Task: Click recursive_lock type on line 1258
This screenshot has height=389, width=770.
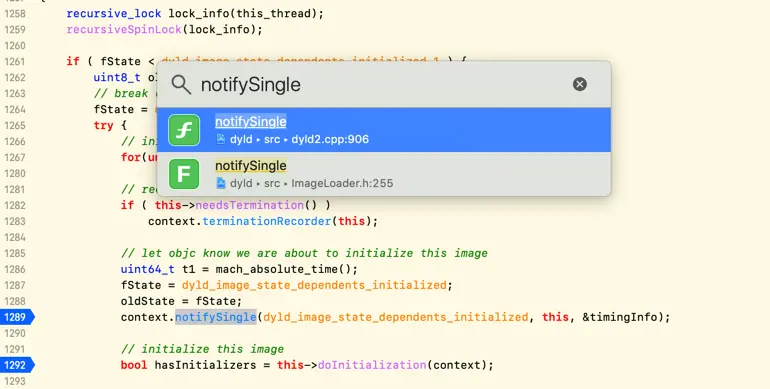Action: point(114,13)
